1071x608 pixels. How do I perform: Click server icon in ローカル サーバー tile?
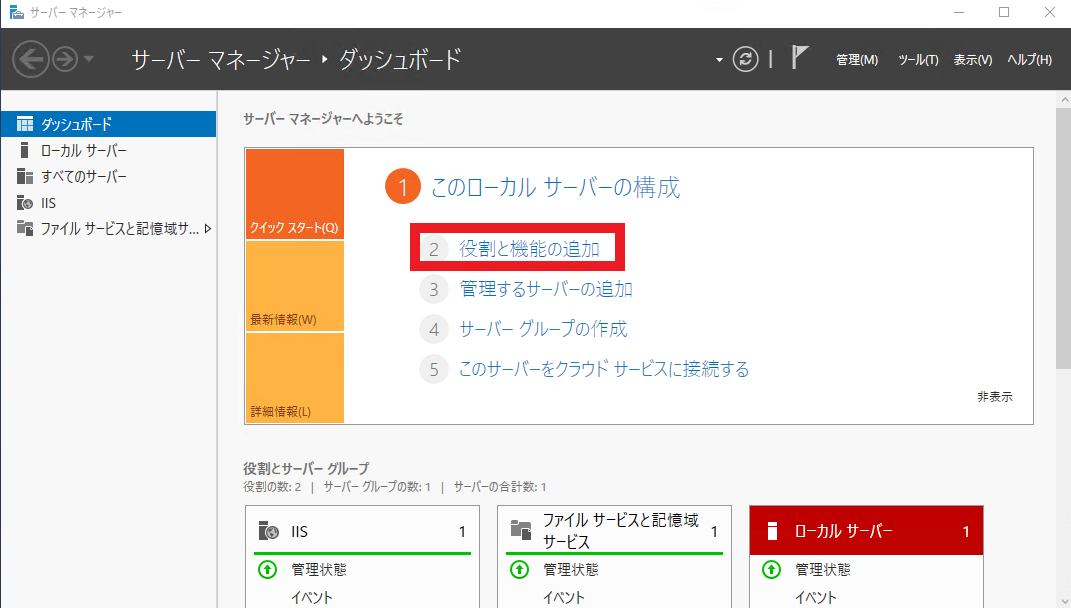pyautogui.click(x=773, y=531)
